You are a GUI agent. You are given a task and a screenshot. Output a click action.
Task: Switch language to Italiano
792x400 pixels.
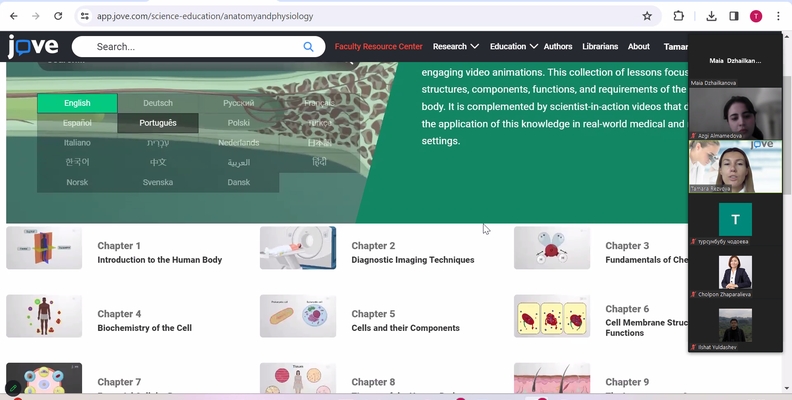77,142
